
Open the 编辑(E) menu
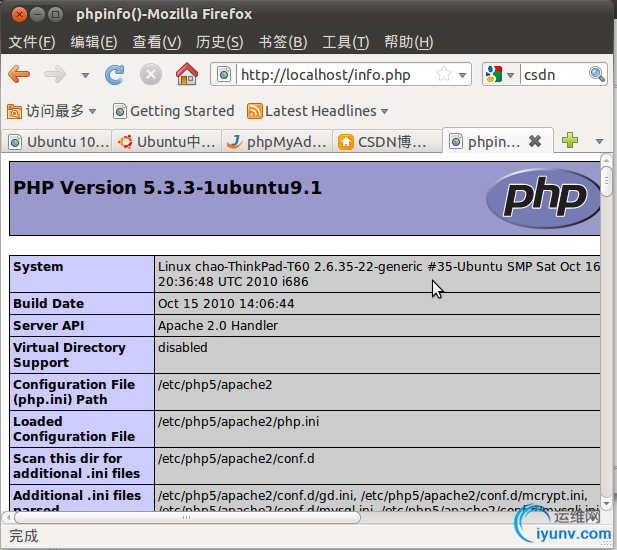tap(94, 42)
